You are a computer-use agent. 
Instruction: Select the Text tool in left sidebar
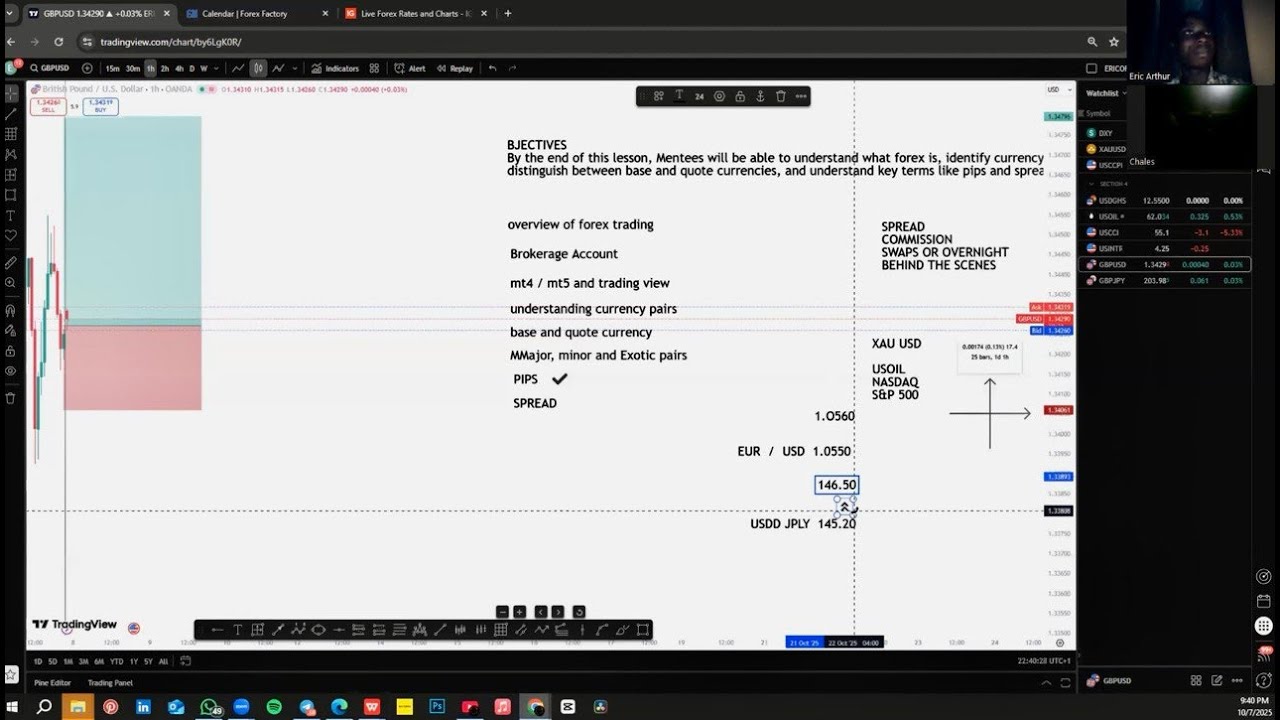[x=11, y=215]
